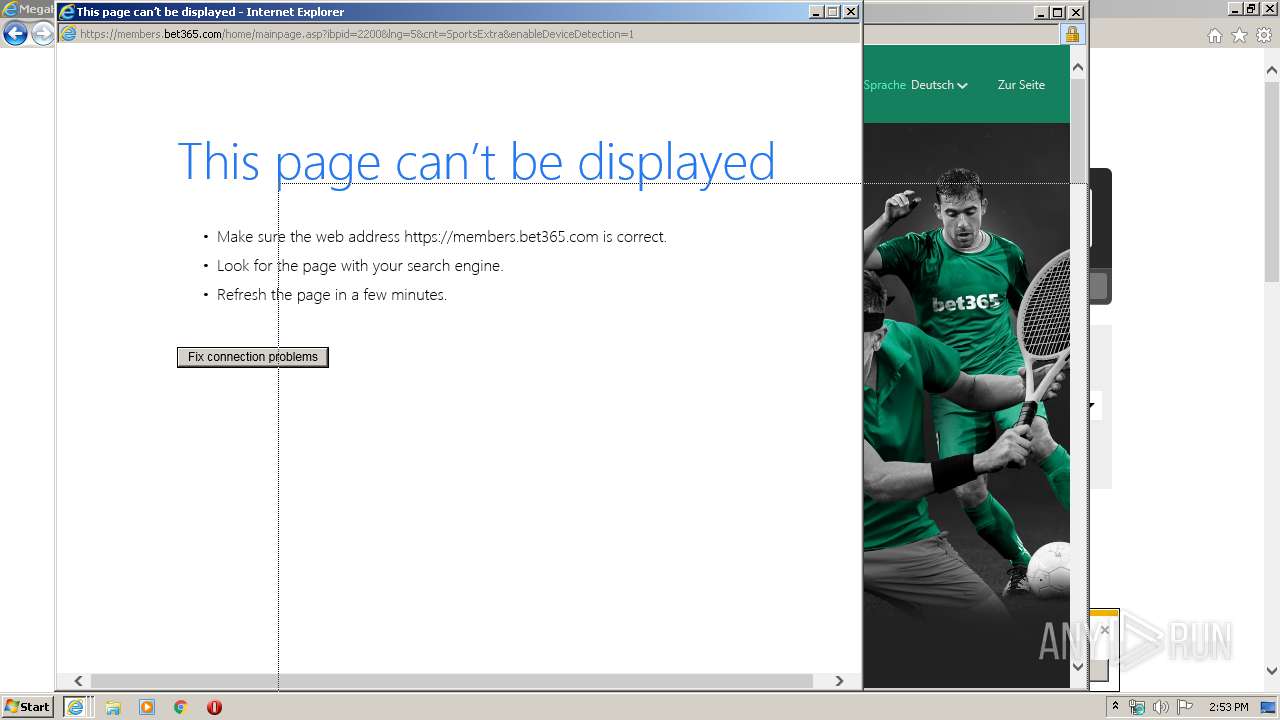Screen dimensions: 1280x720
Task: Click Show desktop button in taskbar corner
Action: click(1269, 707)
